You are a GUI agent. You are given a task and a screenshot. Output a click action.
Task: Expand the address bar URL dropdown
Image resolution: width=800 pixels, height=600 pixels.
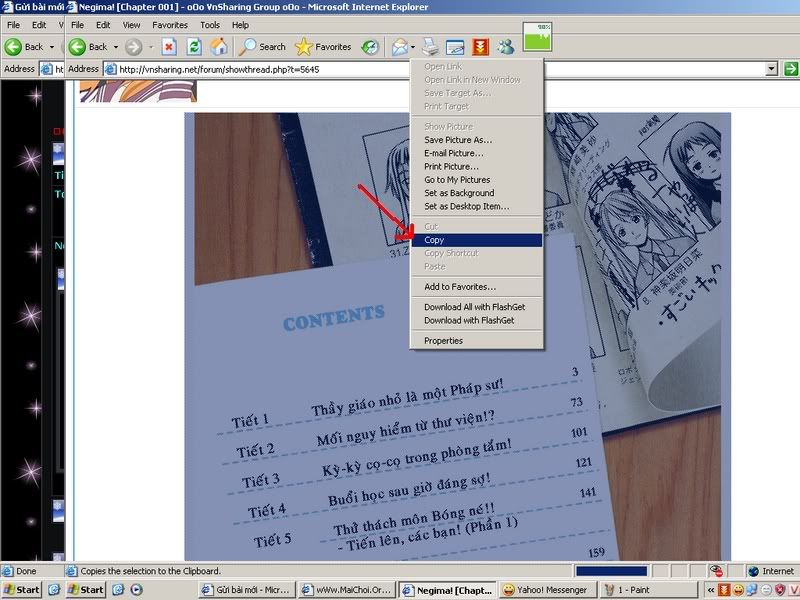pyautogui.click(x=771, y=68)
